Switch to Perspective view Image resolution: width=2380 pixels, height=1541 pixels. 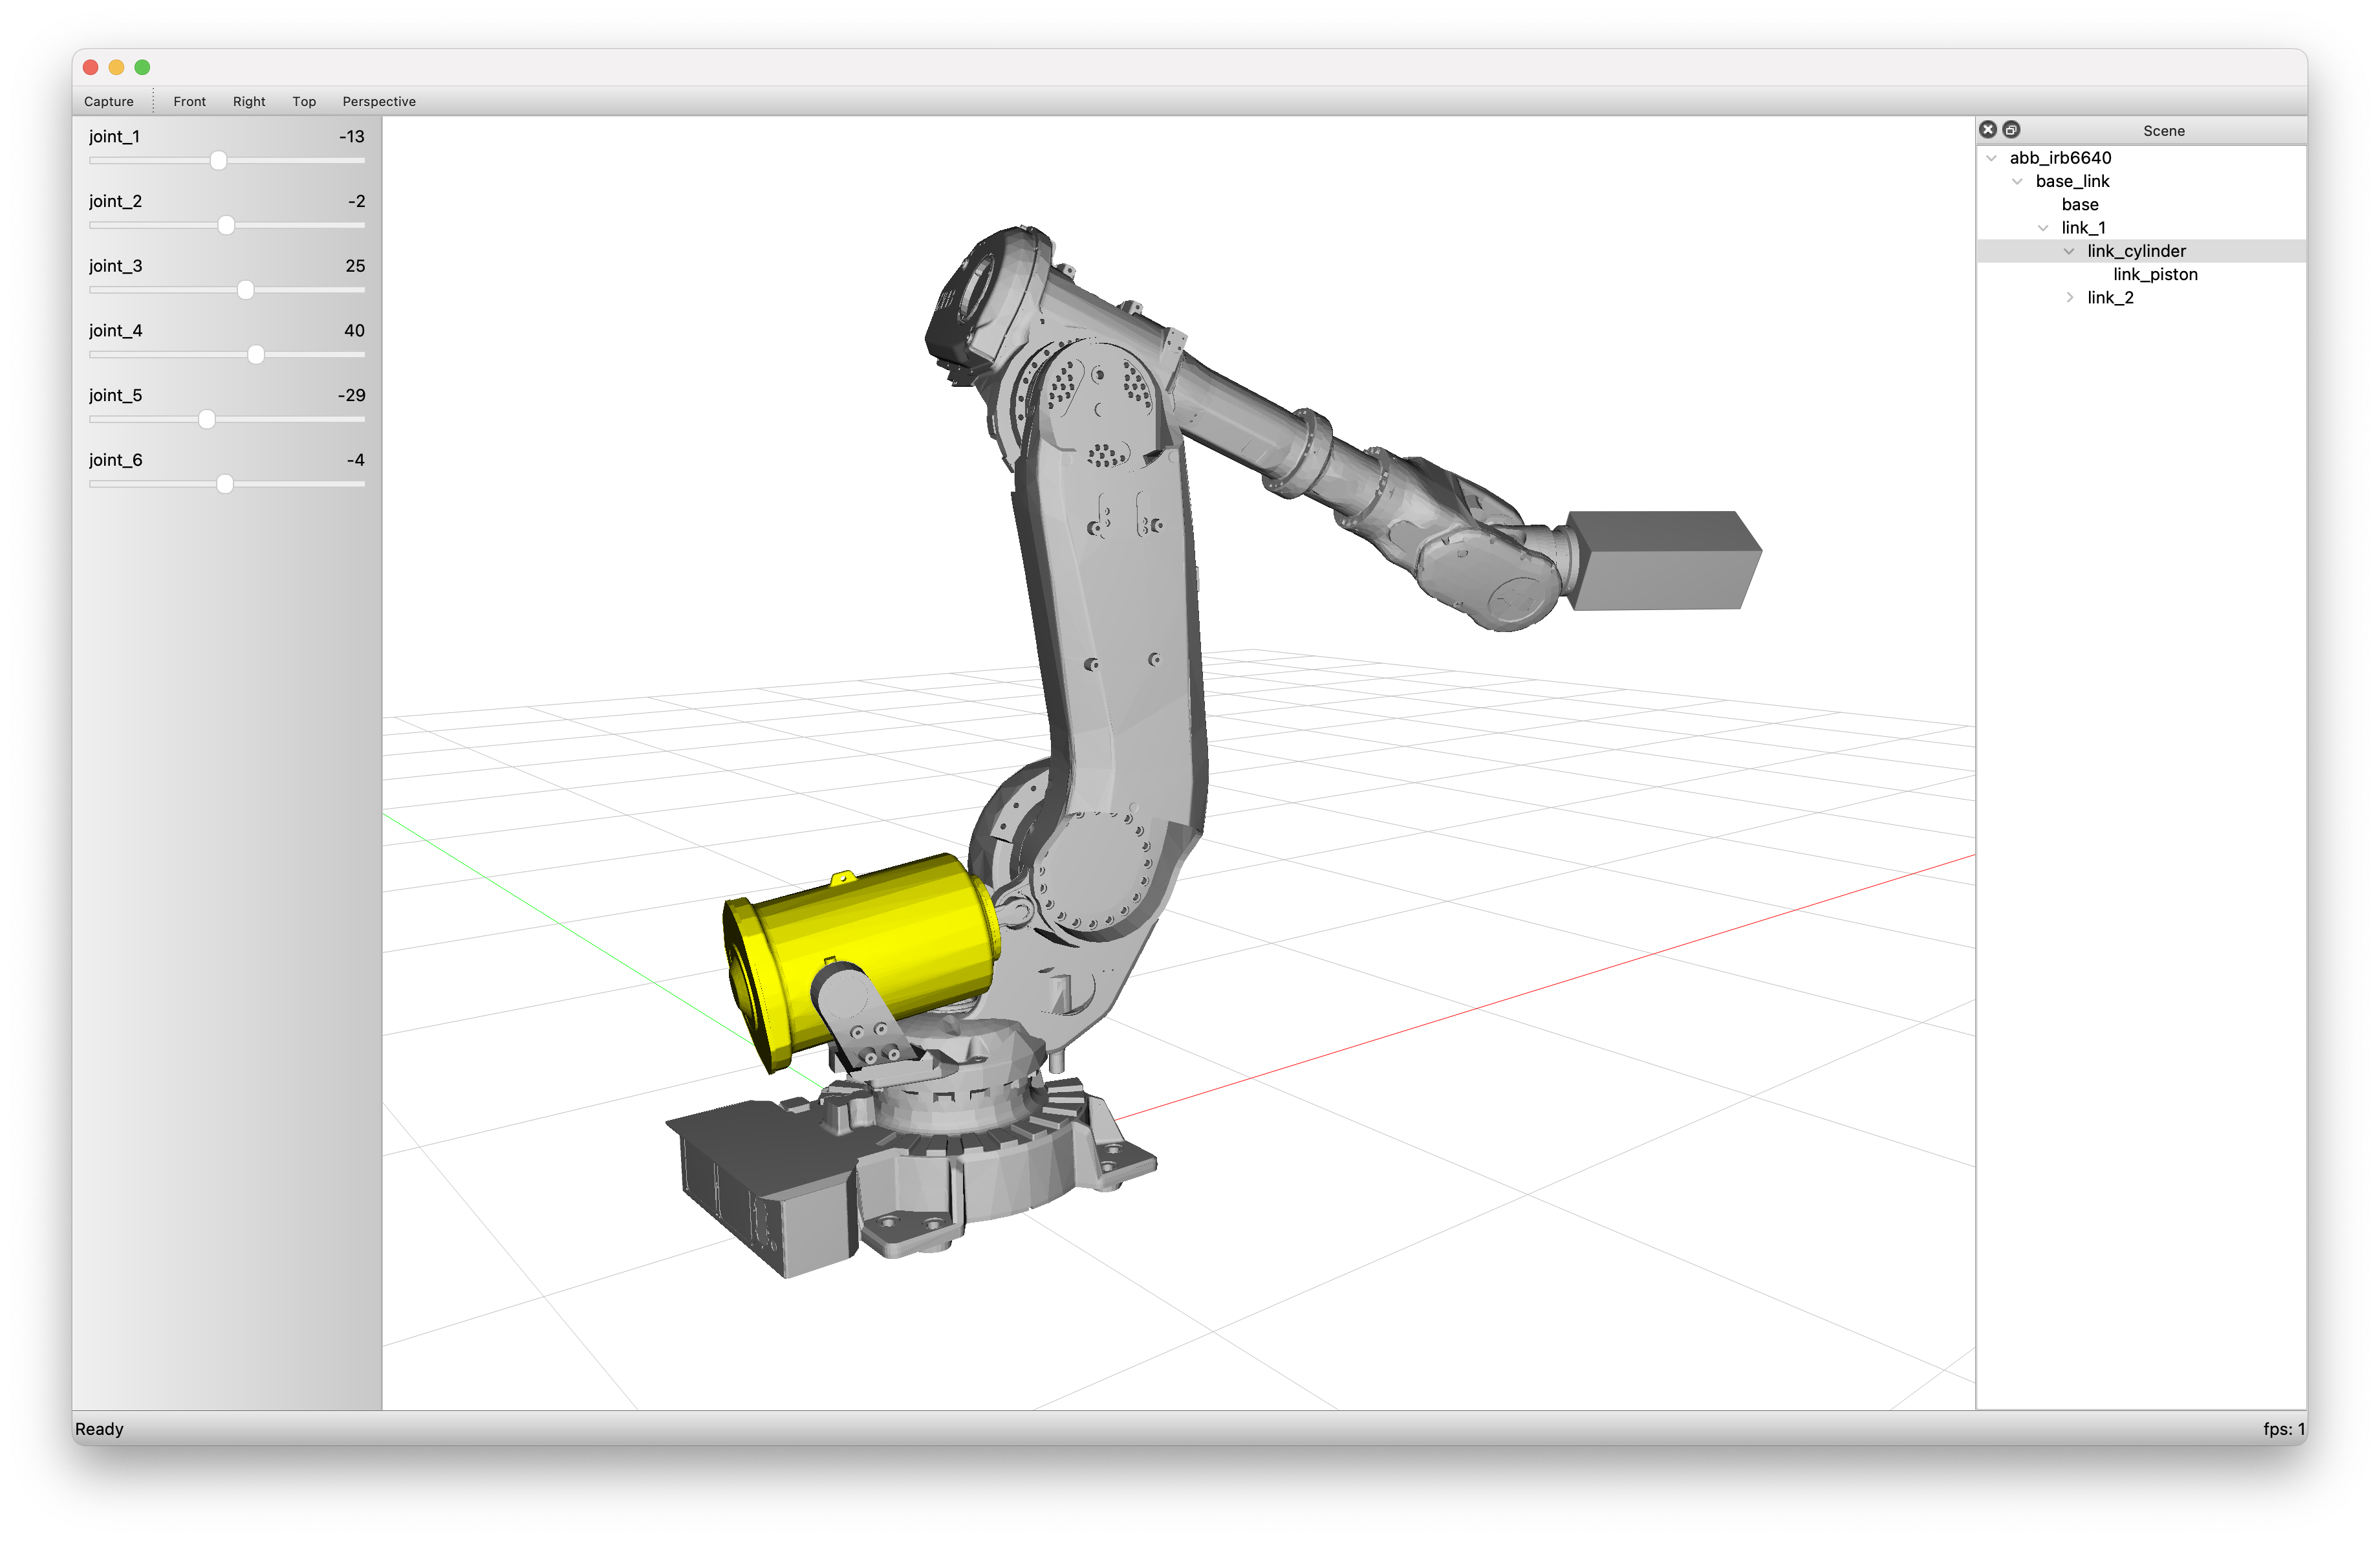379,101
